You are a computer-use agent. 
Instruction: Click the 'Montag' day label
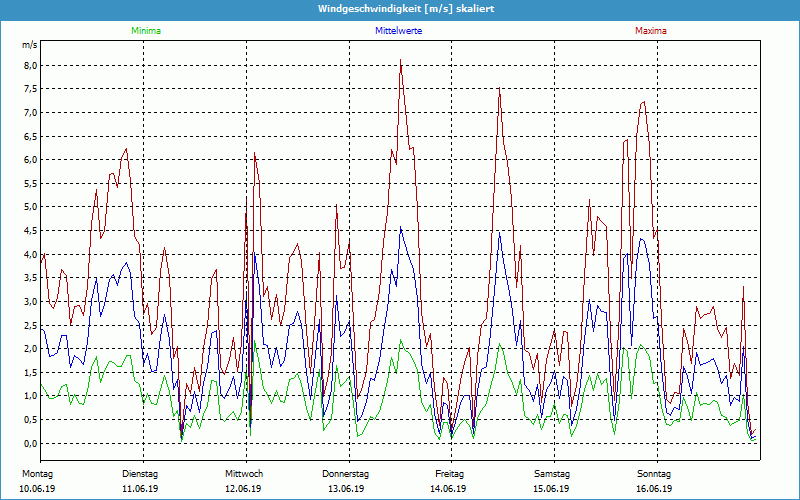[x=37, y=474]
